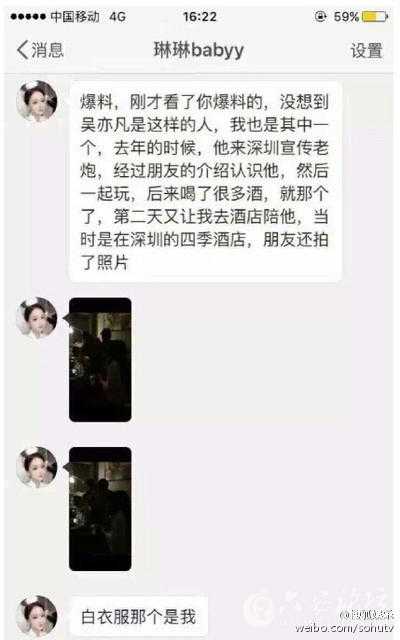Tap the back chevron beside 消息
The width and height of the screenshot is (400, 640).
tap(22, 50)
